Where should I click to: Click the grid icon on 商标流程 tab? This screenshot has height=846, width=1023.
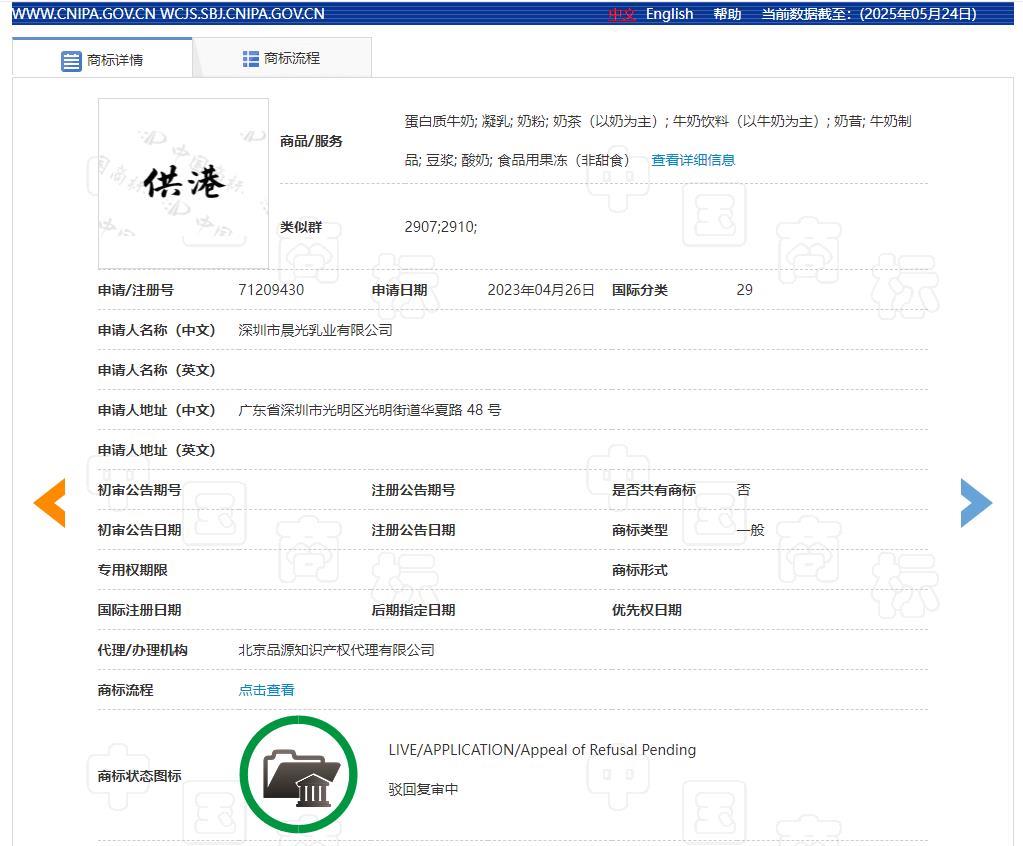[251, 59]
